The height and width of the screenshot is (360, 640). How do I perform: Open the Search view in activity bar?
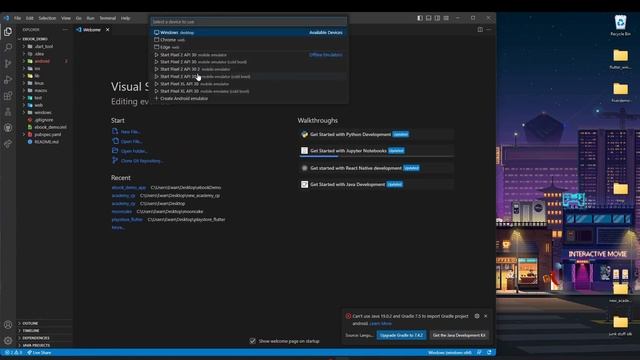(8, 47)
